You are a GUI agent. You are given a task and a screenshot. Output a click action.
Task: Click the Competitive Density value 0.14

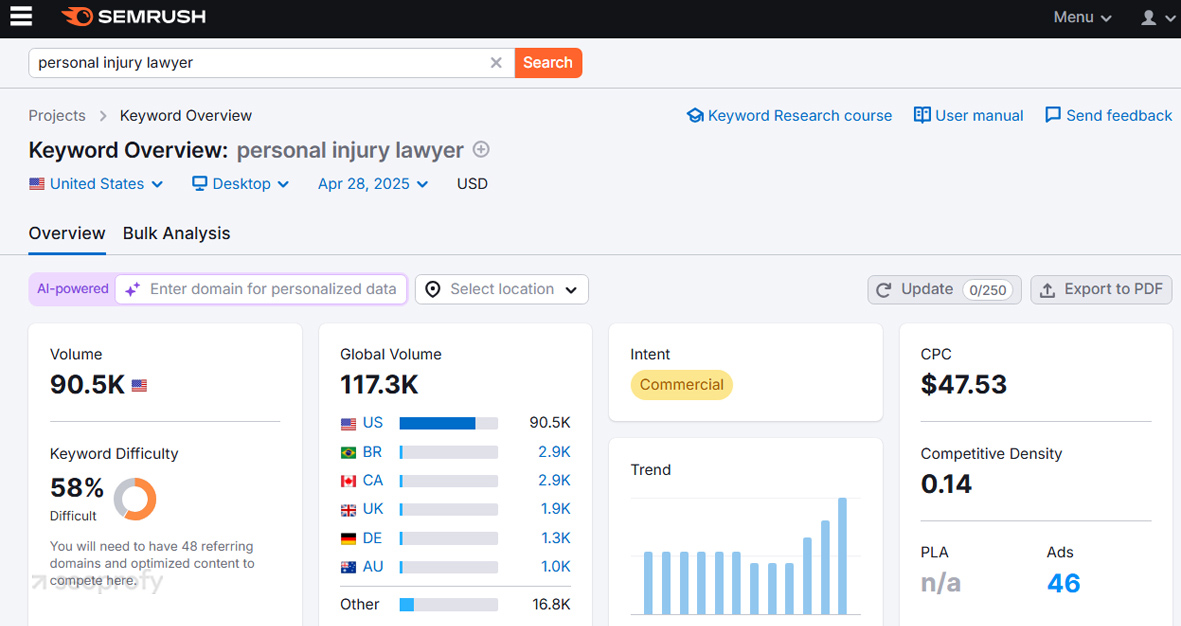point(946,484)
